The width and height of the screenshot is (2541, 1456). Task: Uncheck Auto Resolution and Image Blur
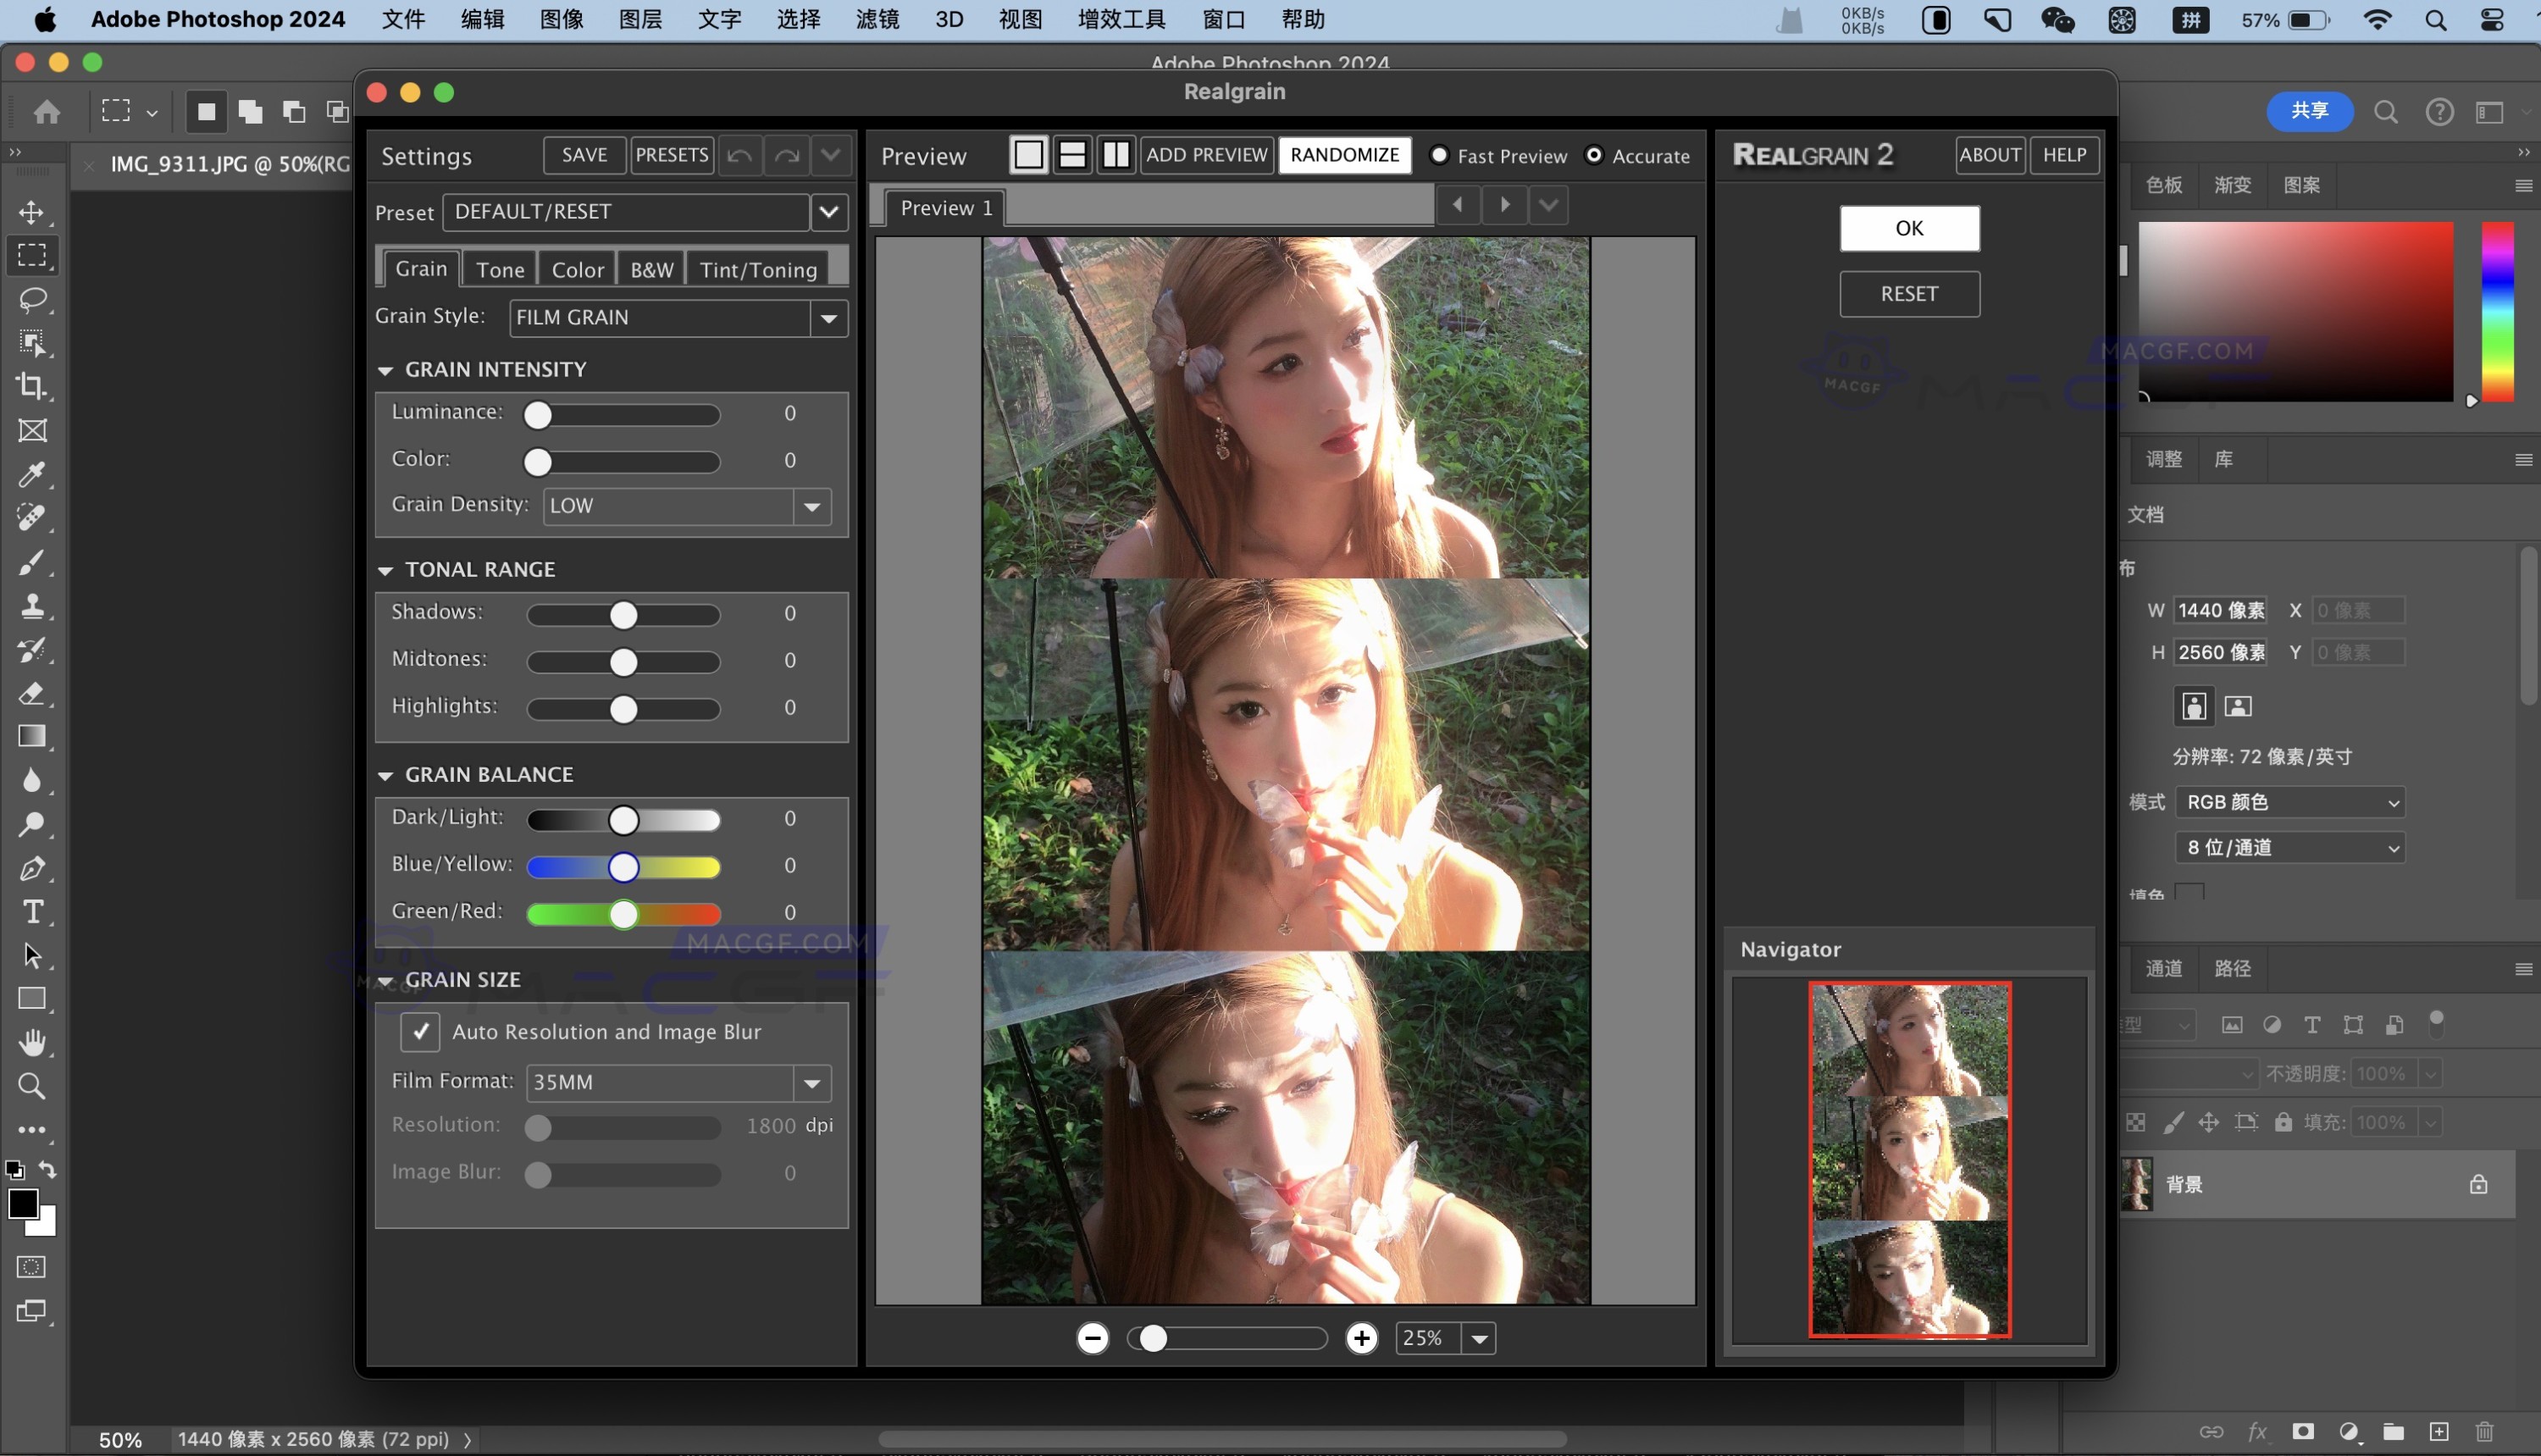(x=420, y=1031)
